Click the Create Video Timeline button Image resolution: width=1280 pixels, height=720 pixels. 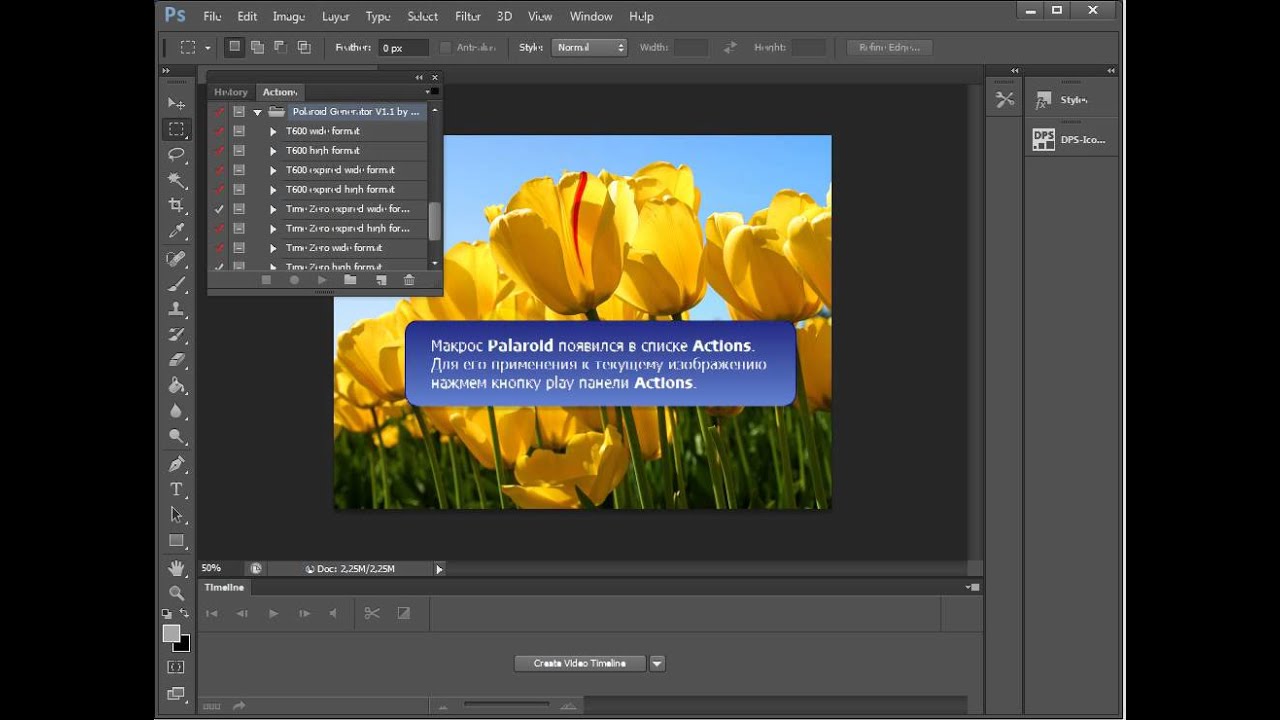(580, 663)
